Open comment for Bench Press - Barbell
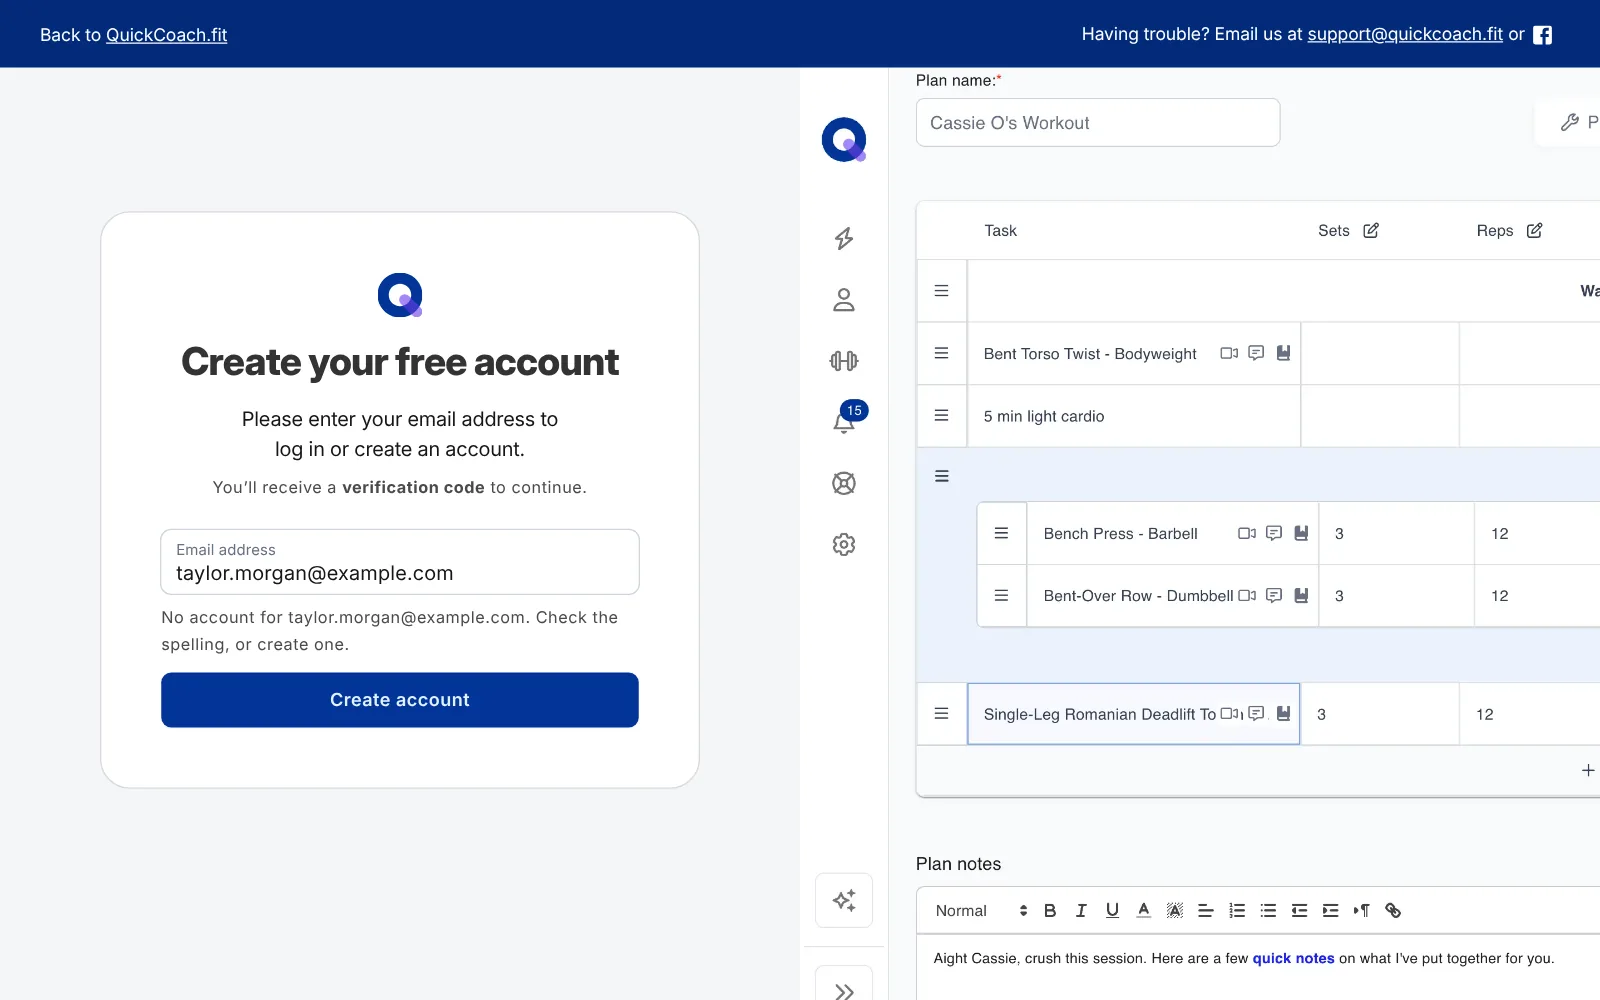1600x1000 pixels. coord(1274,533)
